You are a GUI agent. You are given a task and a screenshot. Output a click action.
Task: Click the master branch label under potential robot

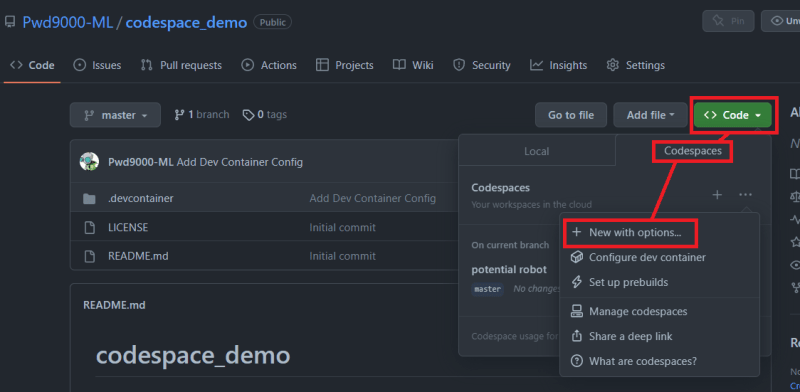click(x=487, y=289)
